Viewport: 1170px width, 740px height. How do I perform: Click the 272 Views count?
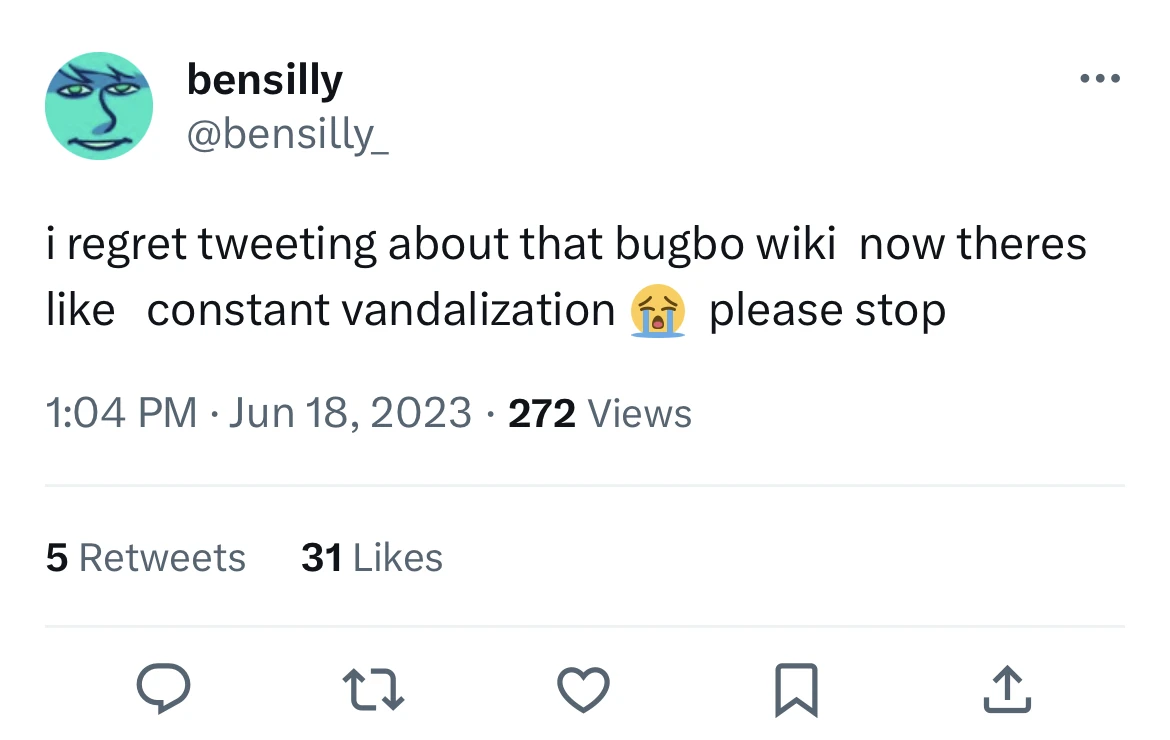[599, 413]
